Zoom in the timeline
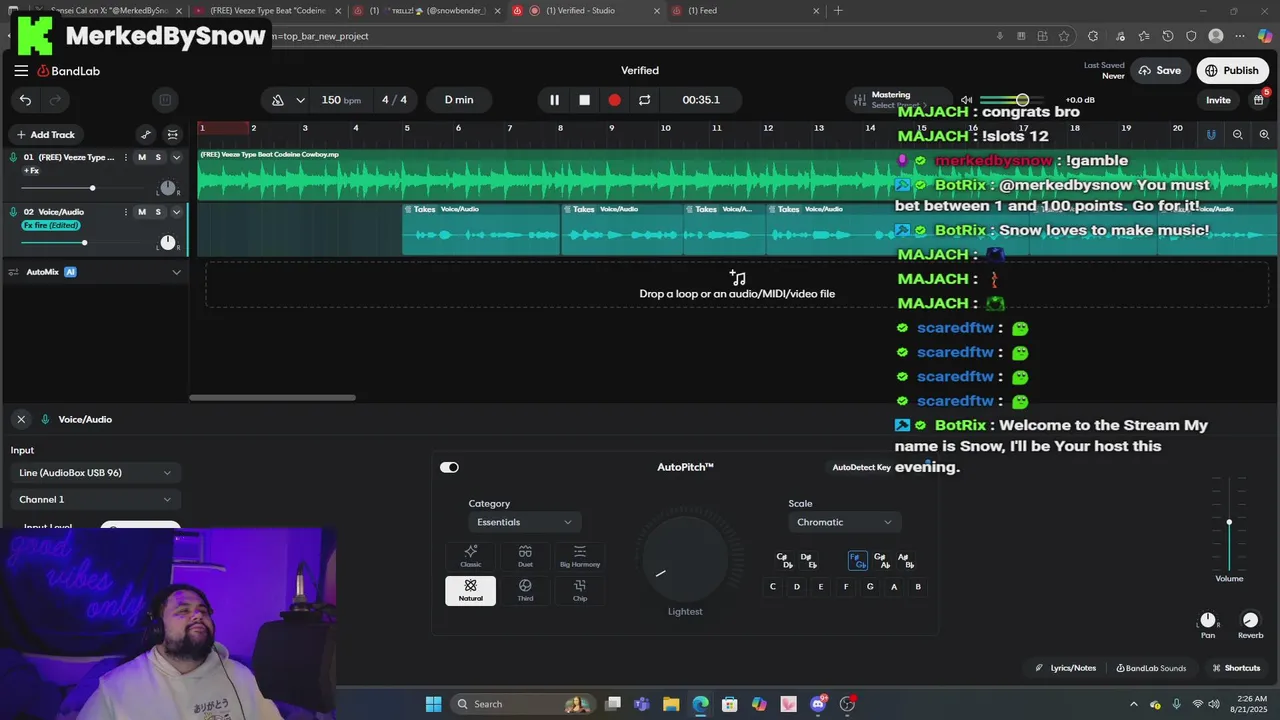1280x720 pixels. coord(1264,134)
